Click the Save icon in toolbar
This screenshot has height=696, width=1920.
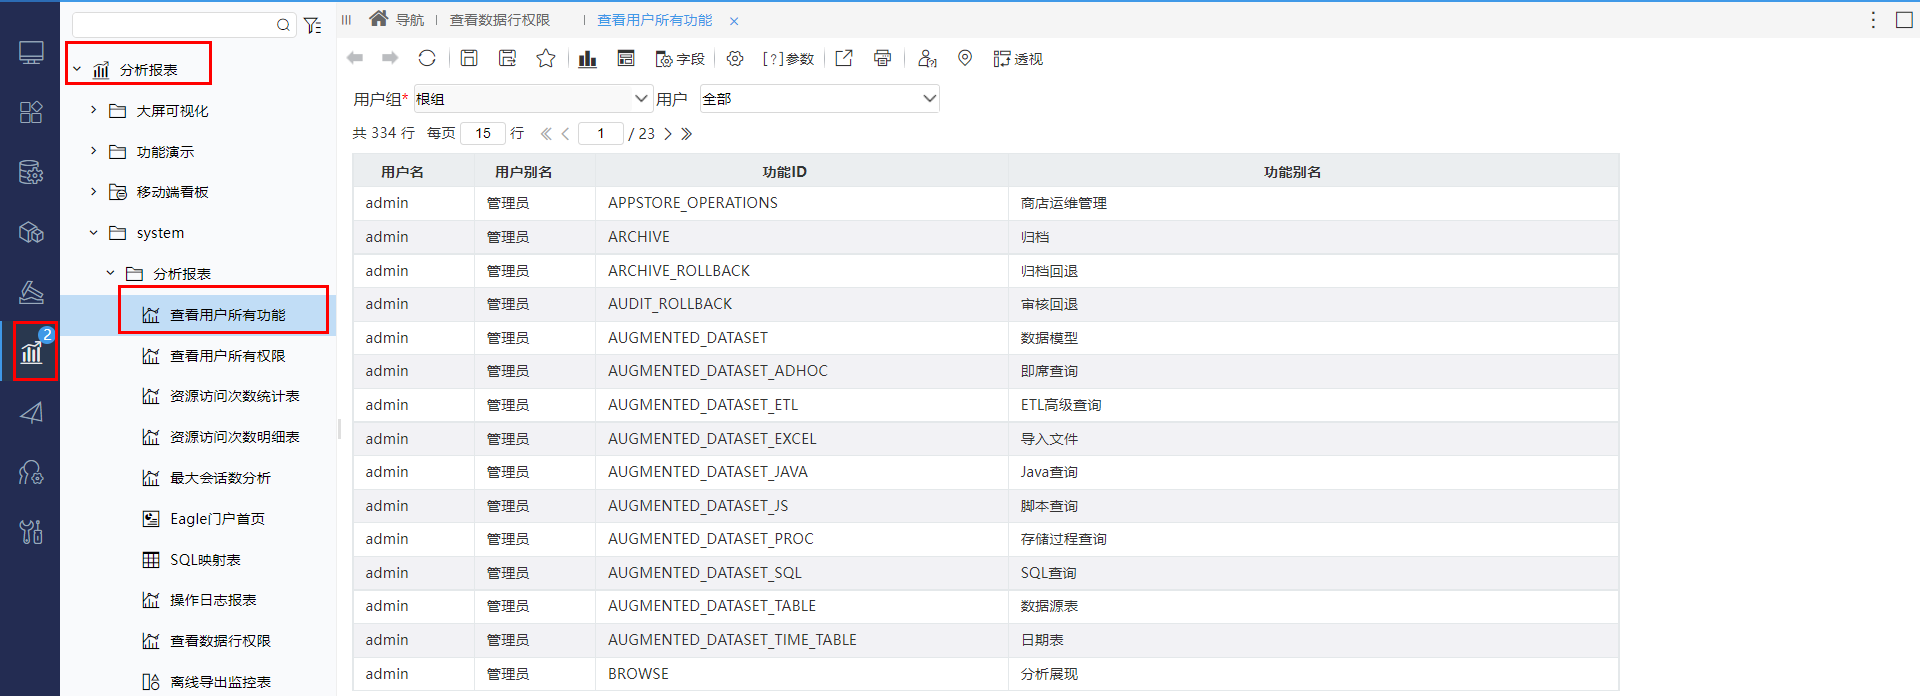469,58
